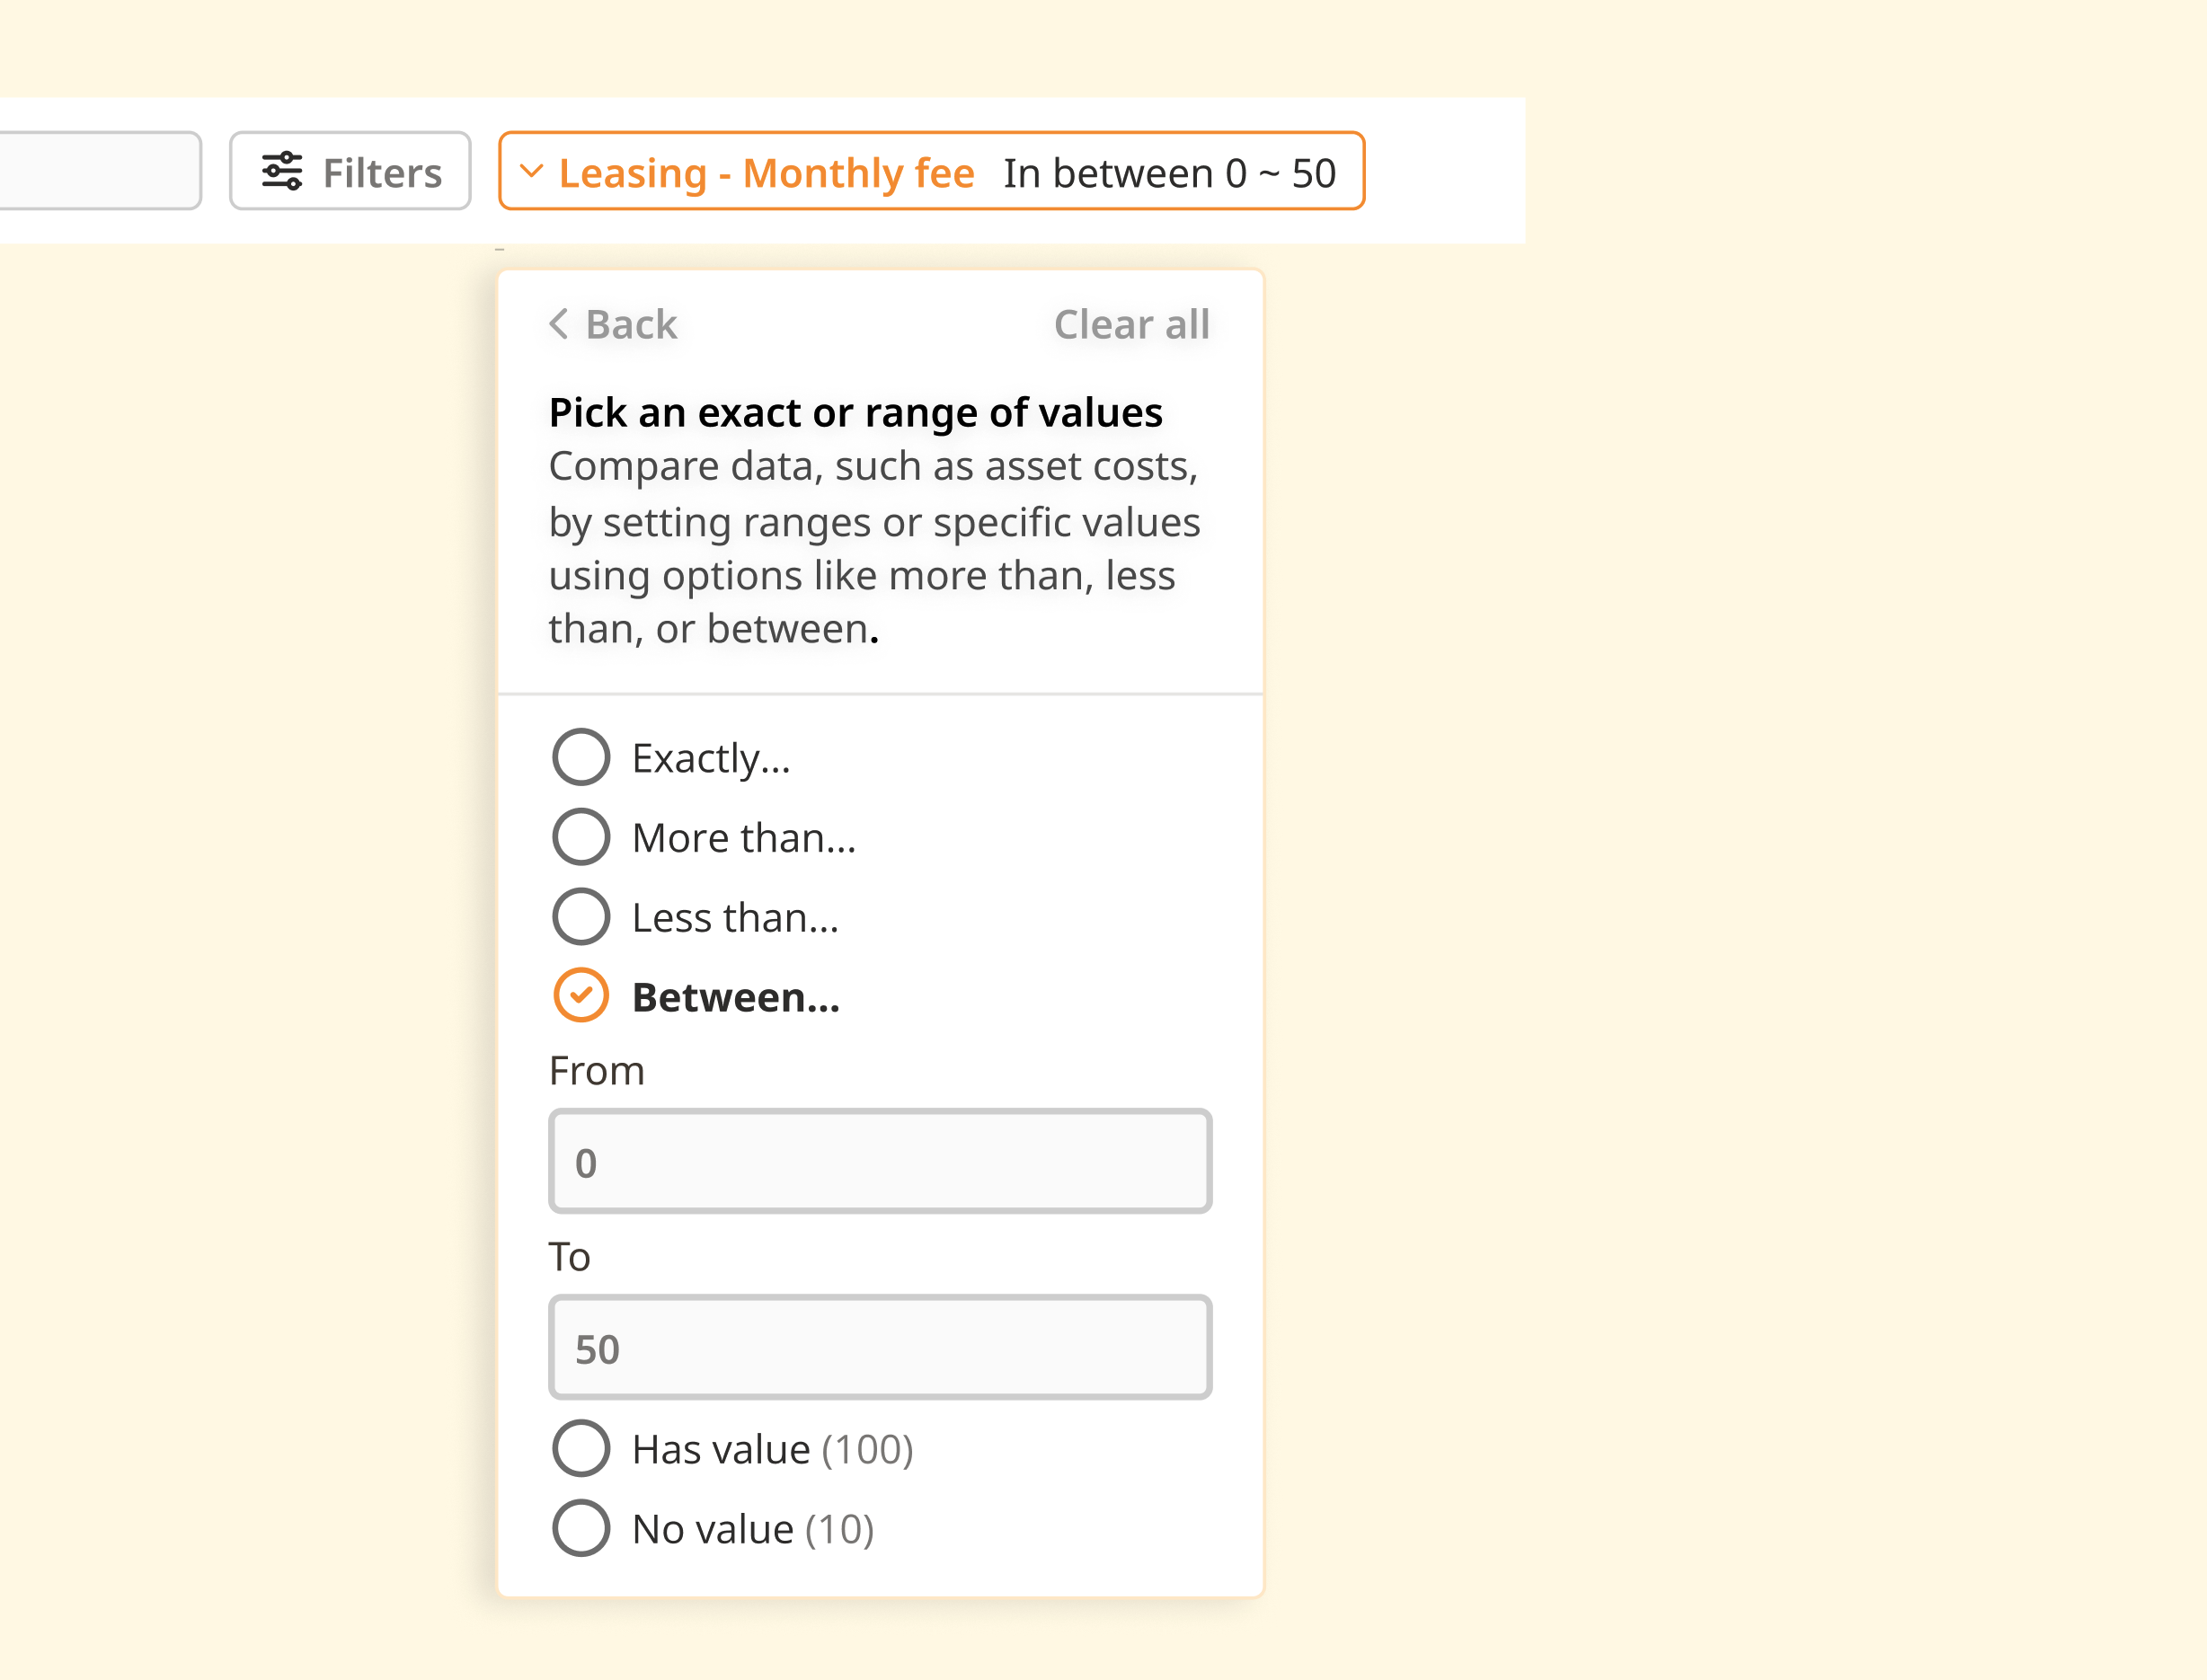Choose the No value radio circle

(x=581, y=1528)
